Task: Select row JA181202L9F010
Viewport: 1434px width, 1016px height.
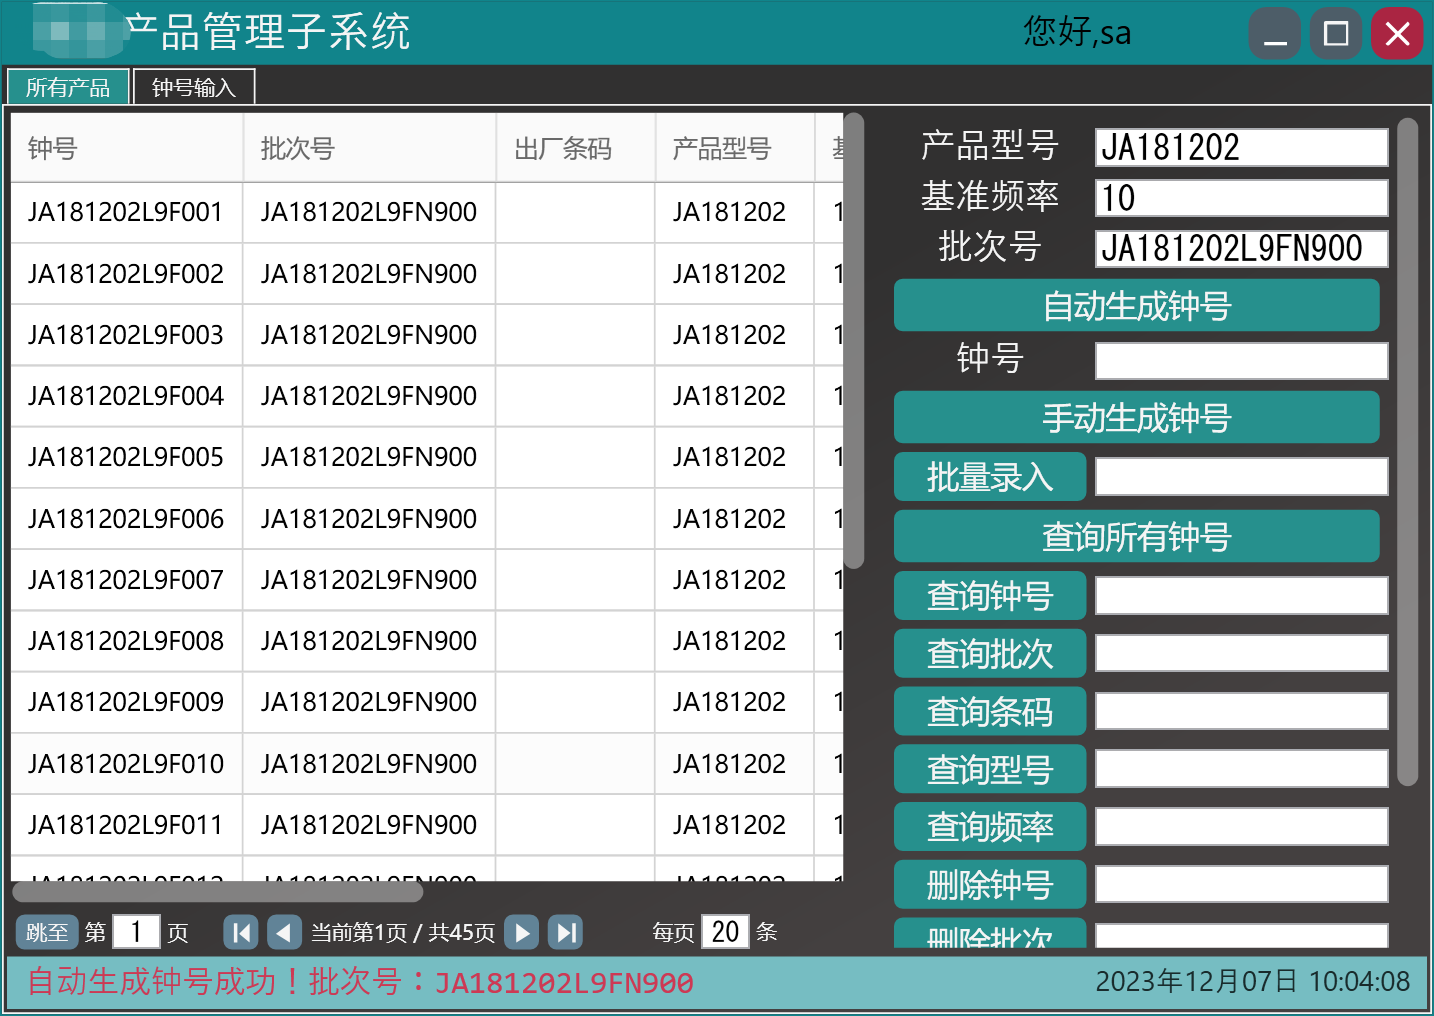Action: click(427, 764)
